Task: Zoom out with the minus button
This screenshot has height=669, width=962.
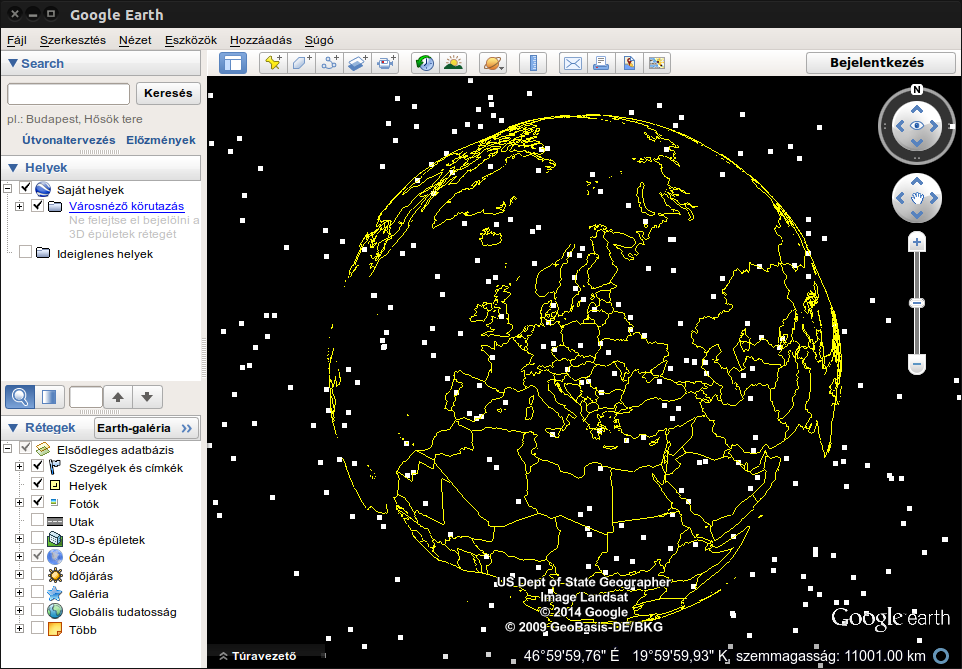Action: 917,365
